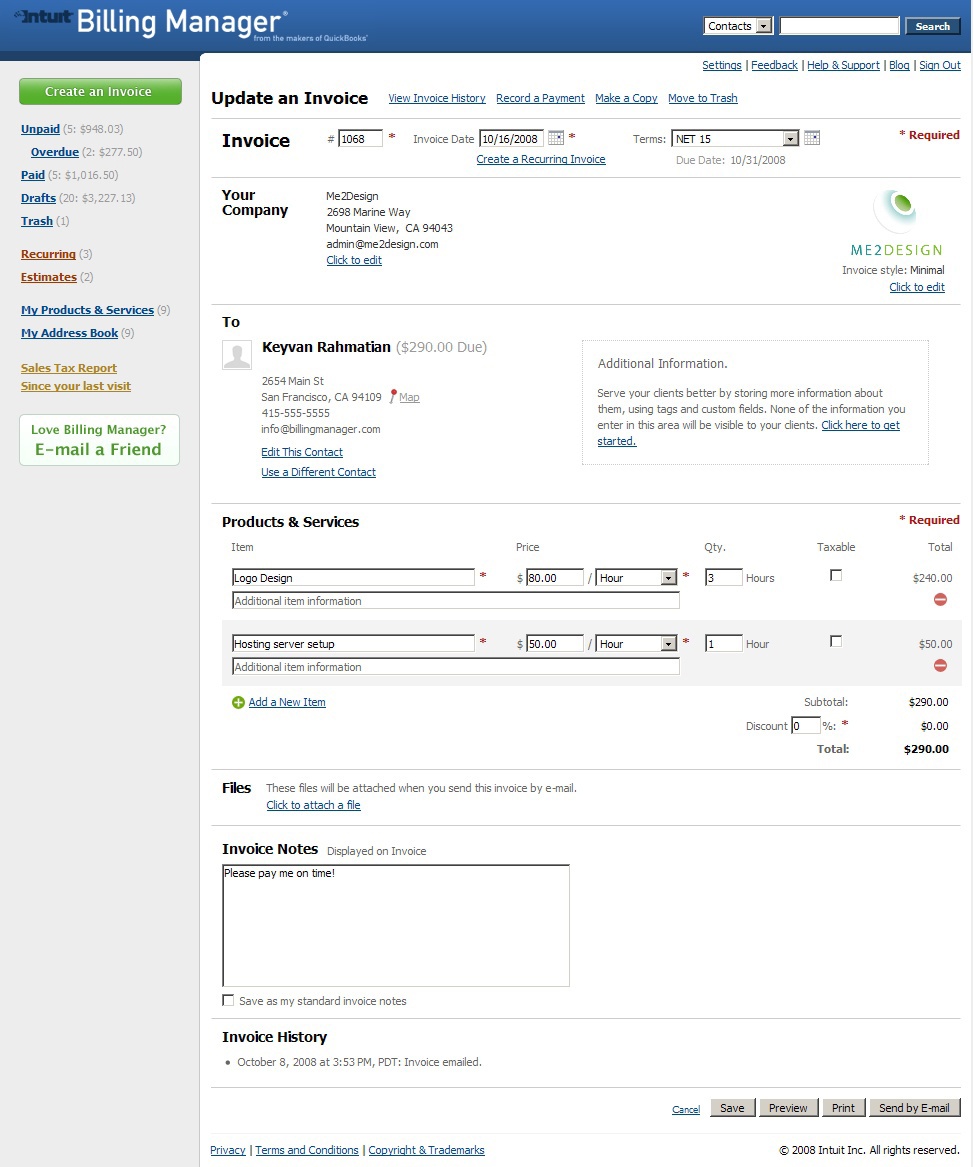Mark Logo Design as taxable
Screen dimensions: 974x1167
point(836,576)
